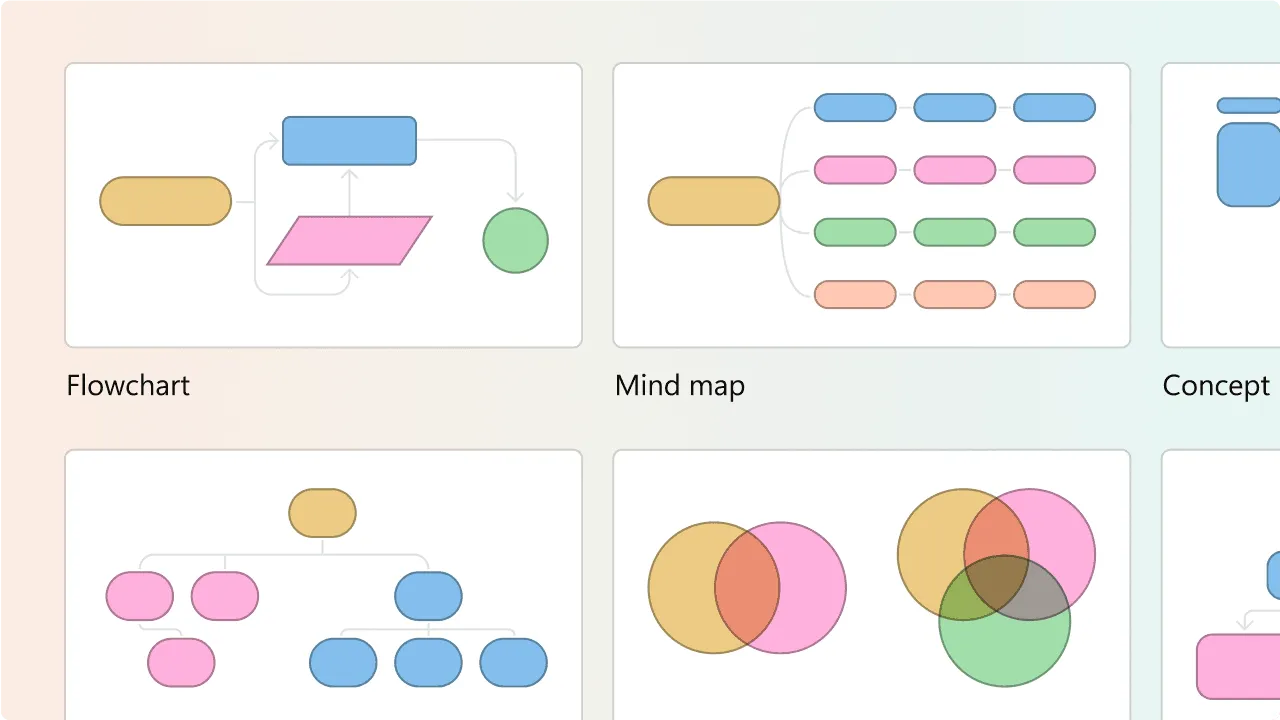Click the Mind map label text
This screenshot has width=1280, height=720.
click(679, 385)
